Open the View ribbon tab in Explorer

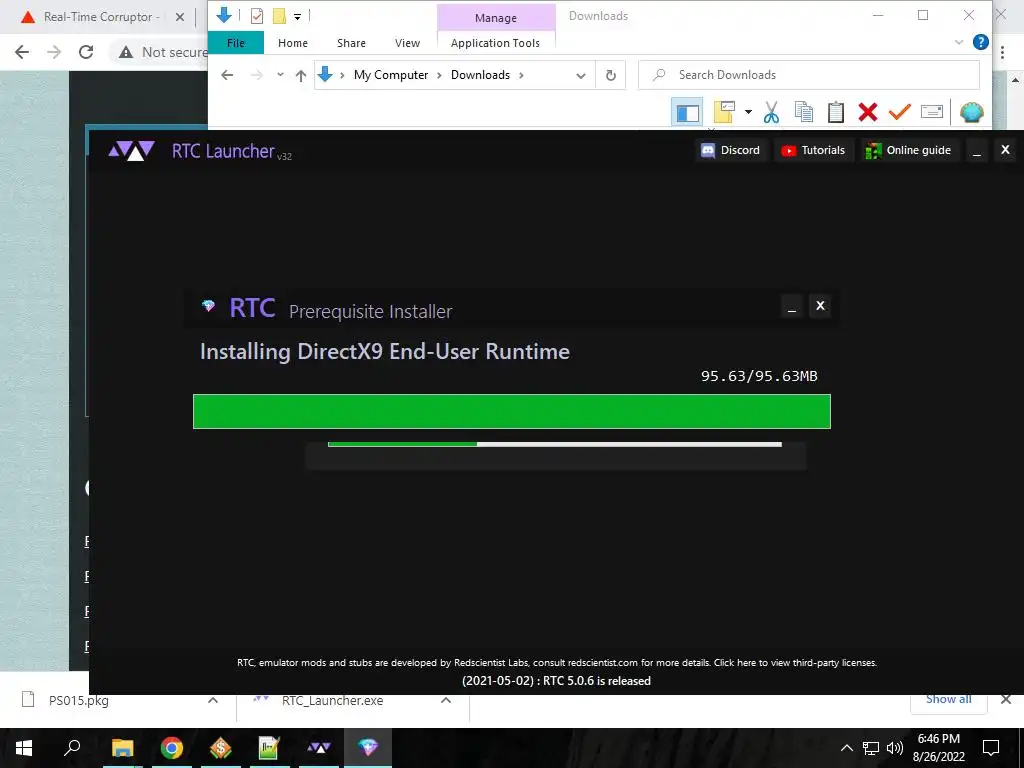tap(408, 43)
